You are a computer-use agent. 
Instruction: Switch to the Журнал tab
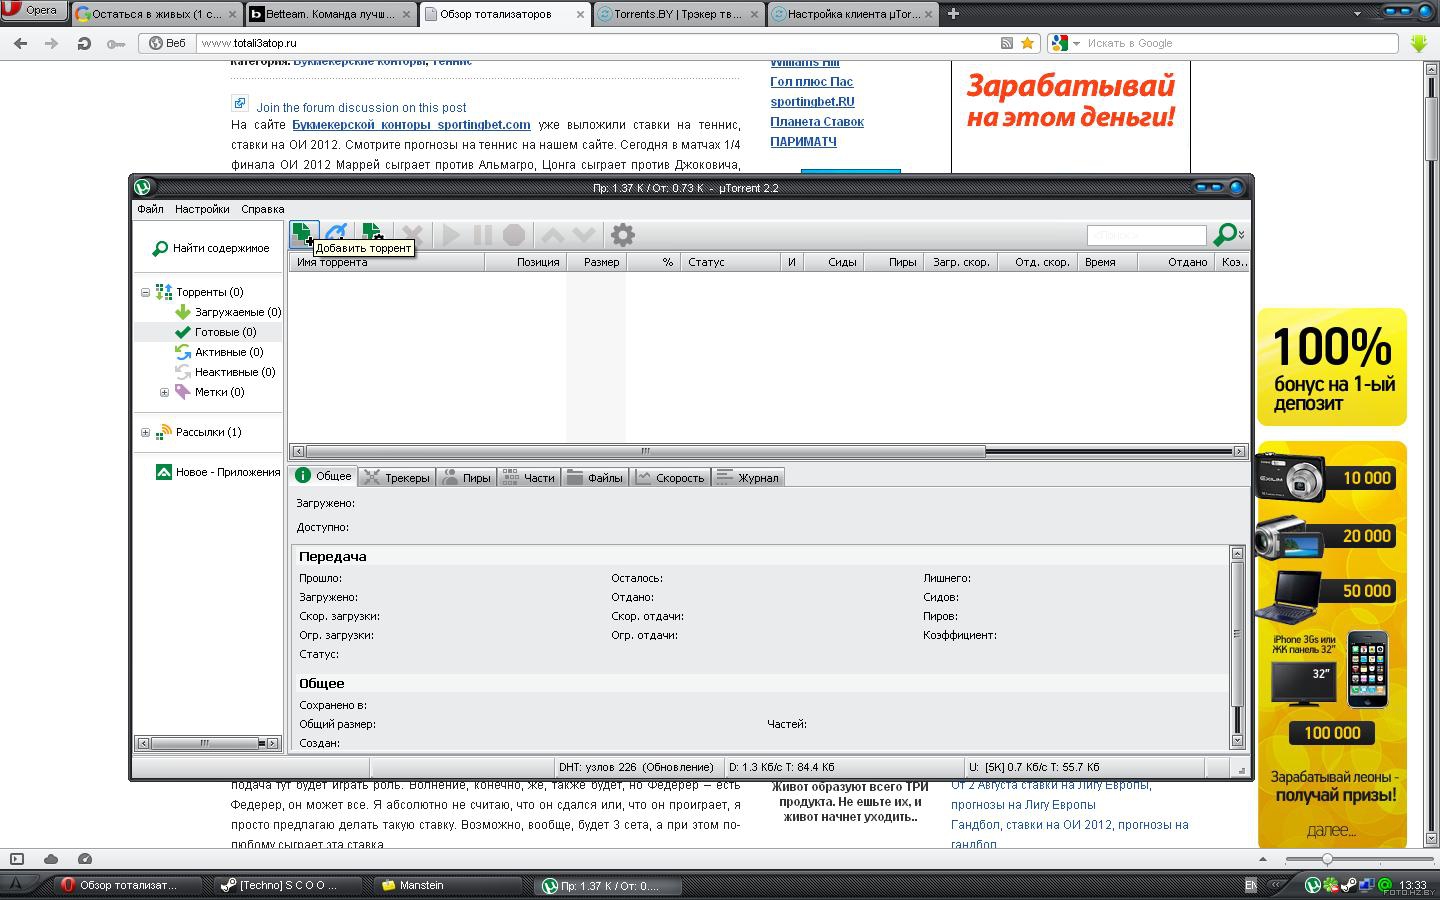tap(748, 478)
